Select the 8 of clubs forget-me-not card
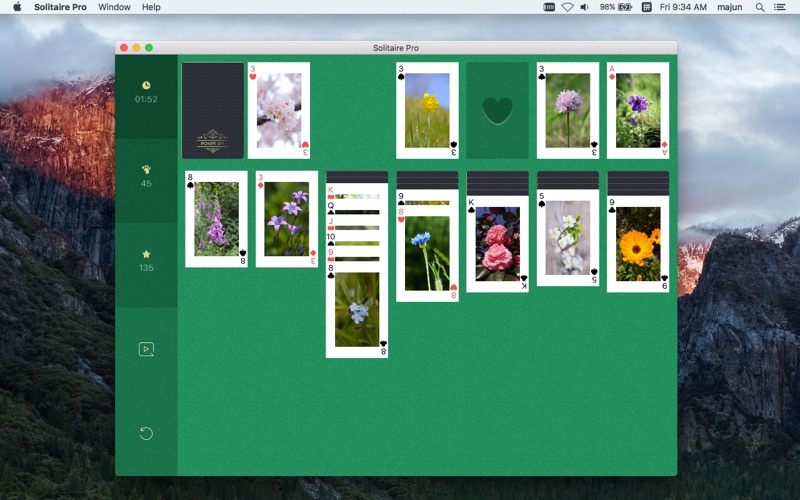 pos(357,310)
